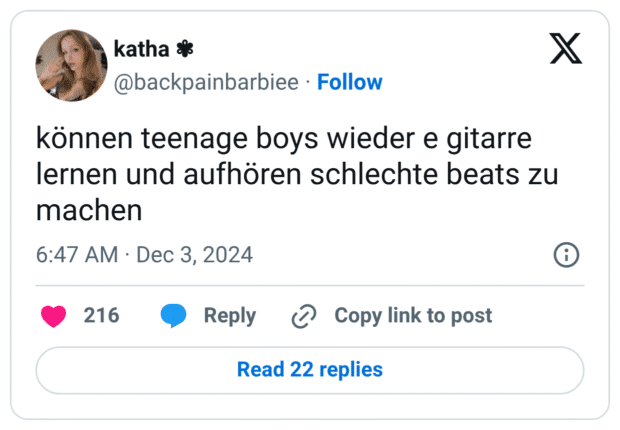
Task: Click the X logo
Action: pyautogui.click(x=566, y=47)
